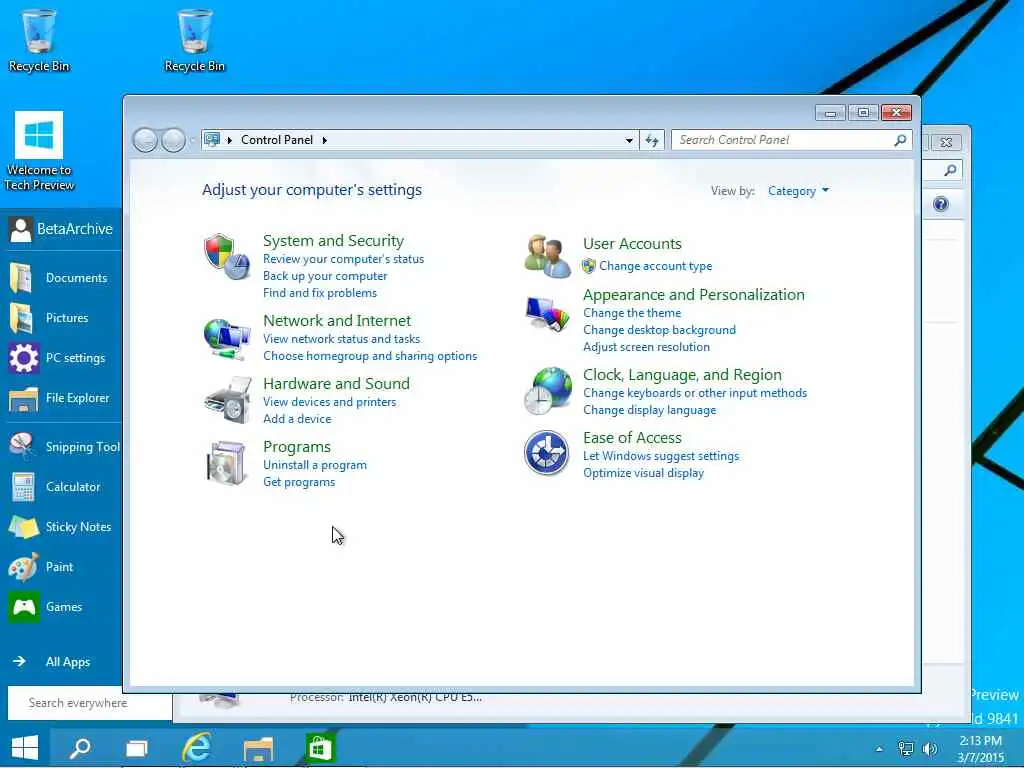Click the taskbar Search magnifier

click(80, 747)
